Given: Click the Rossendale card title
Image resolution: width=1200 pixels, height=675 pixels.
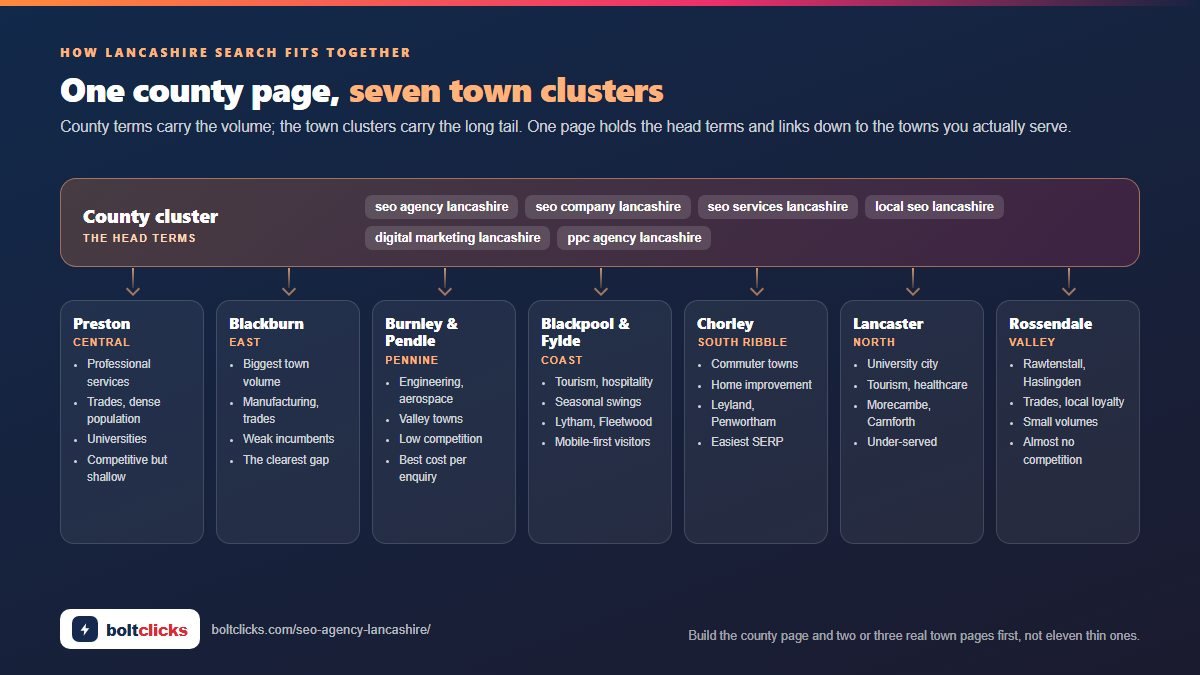Looking at the screenshot, I should (1050, 324).
